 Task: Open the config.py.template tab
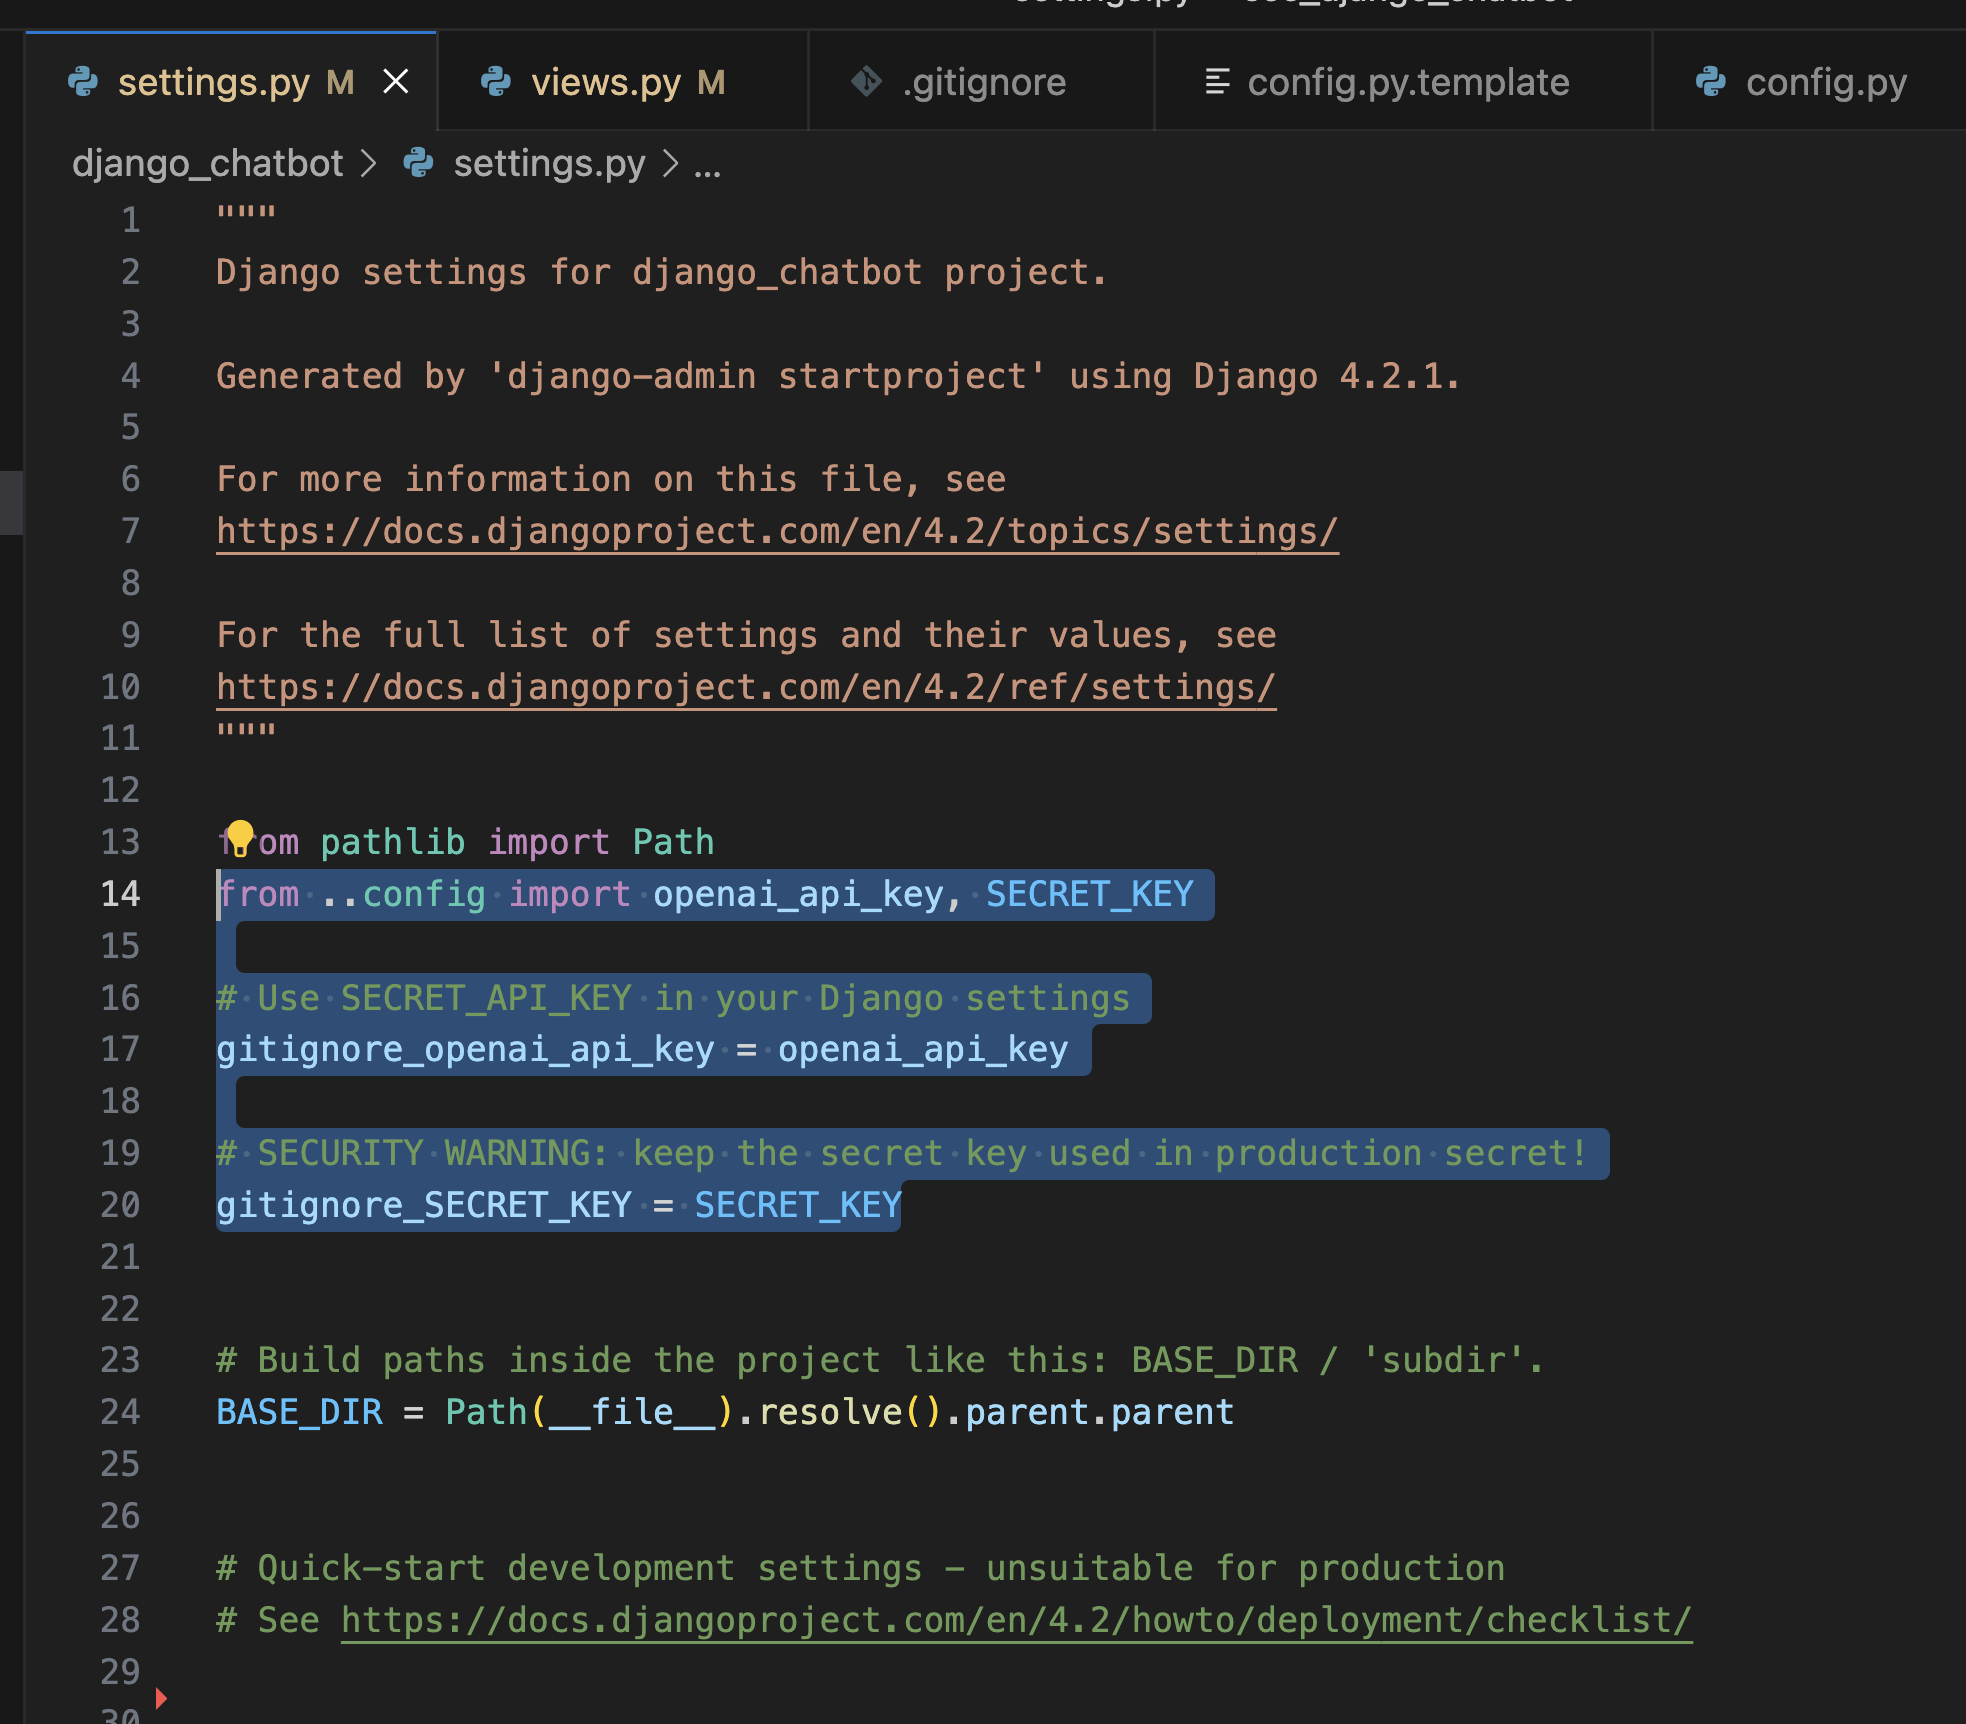pos(1407,82)
